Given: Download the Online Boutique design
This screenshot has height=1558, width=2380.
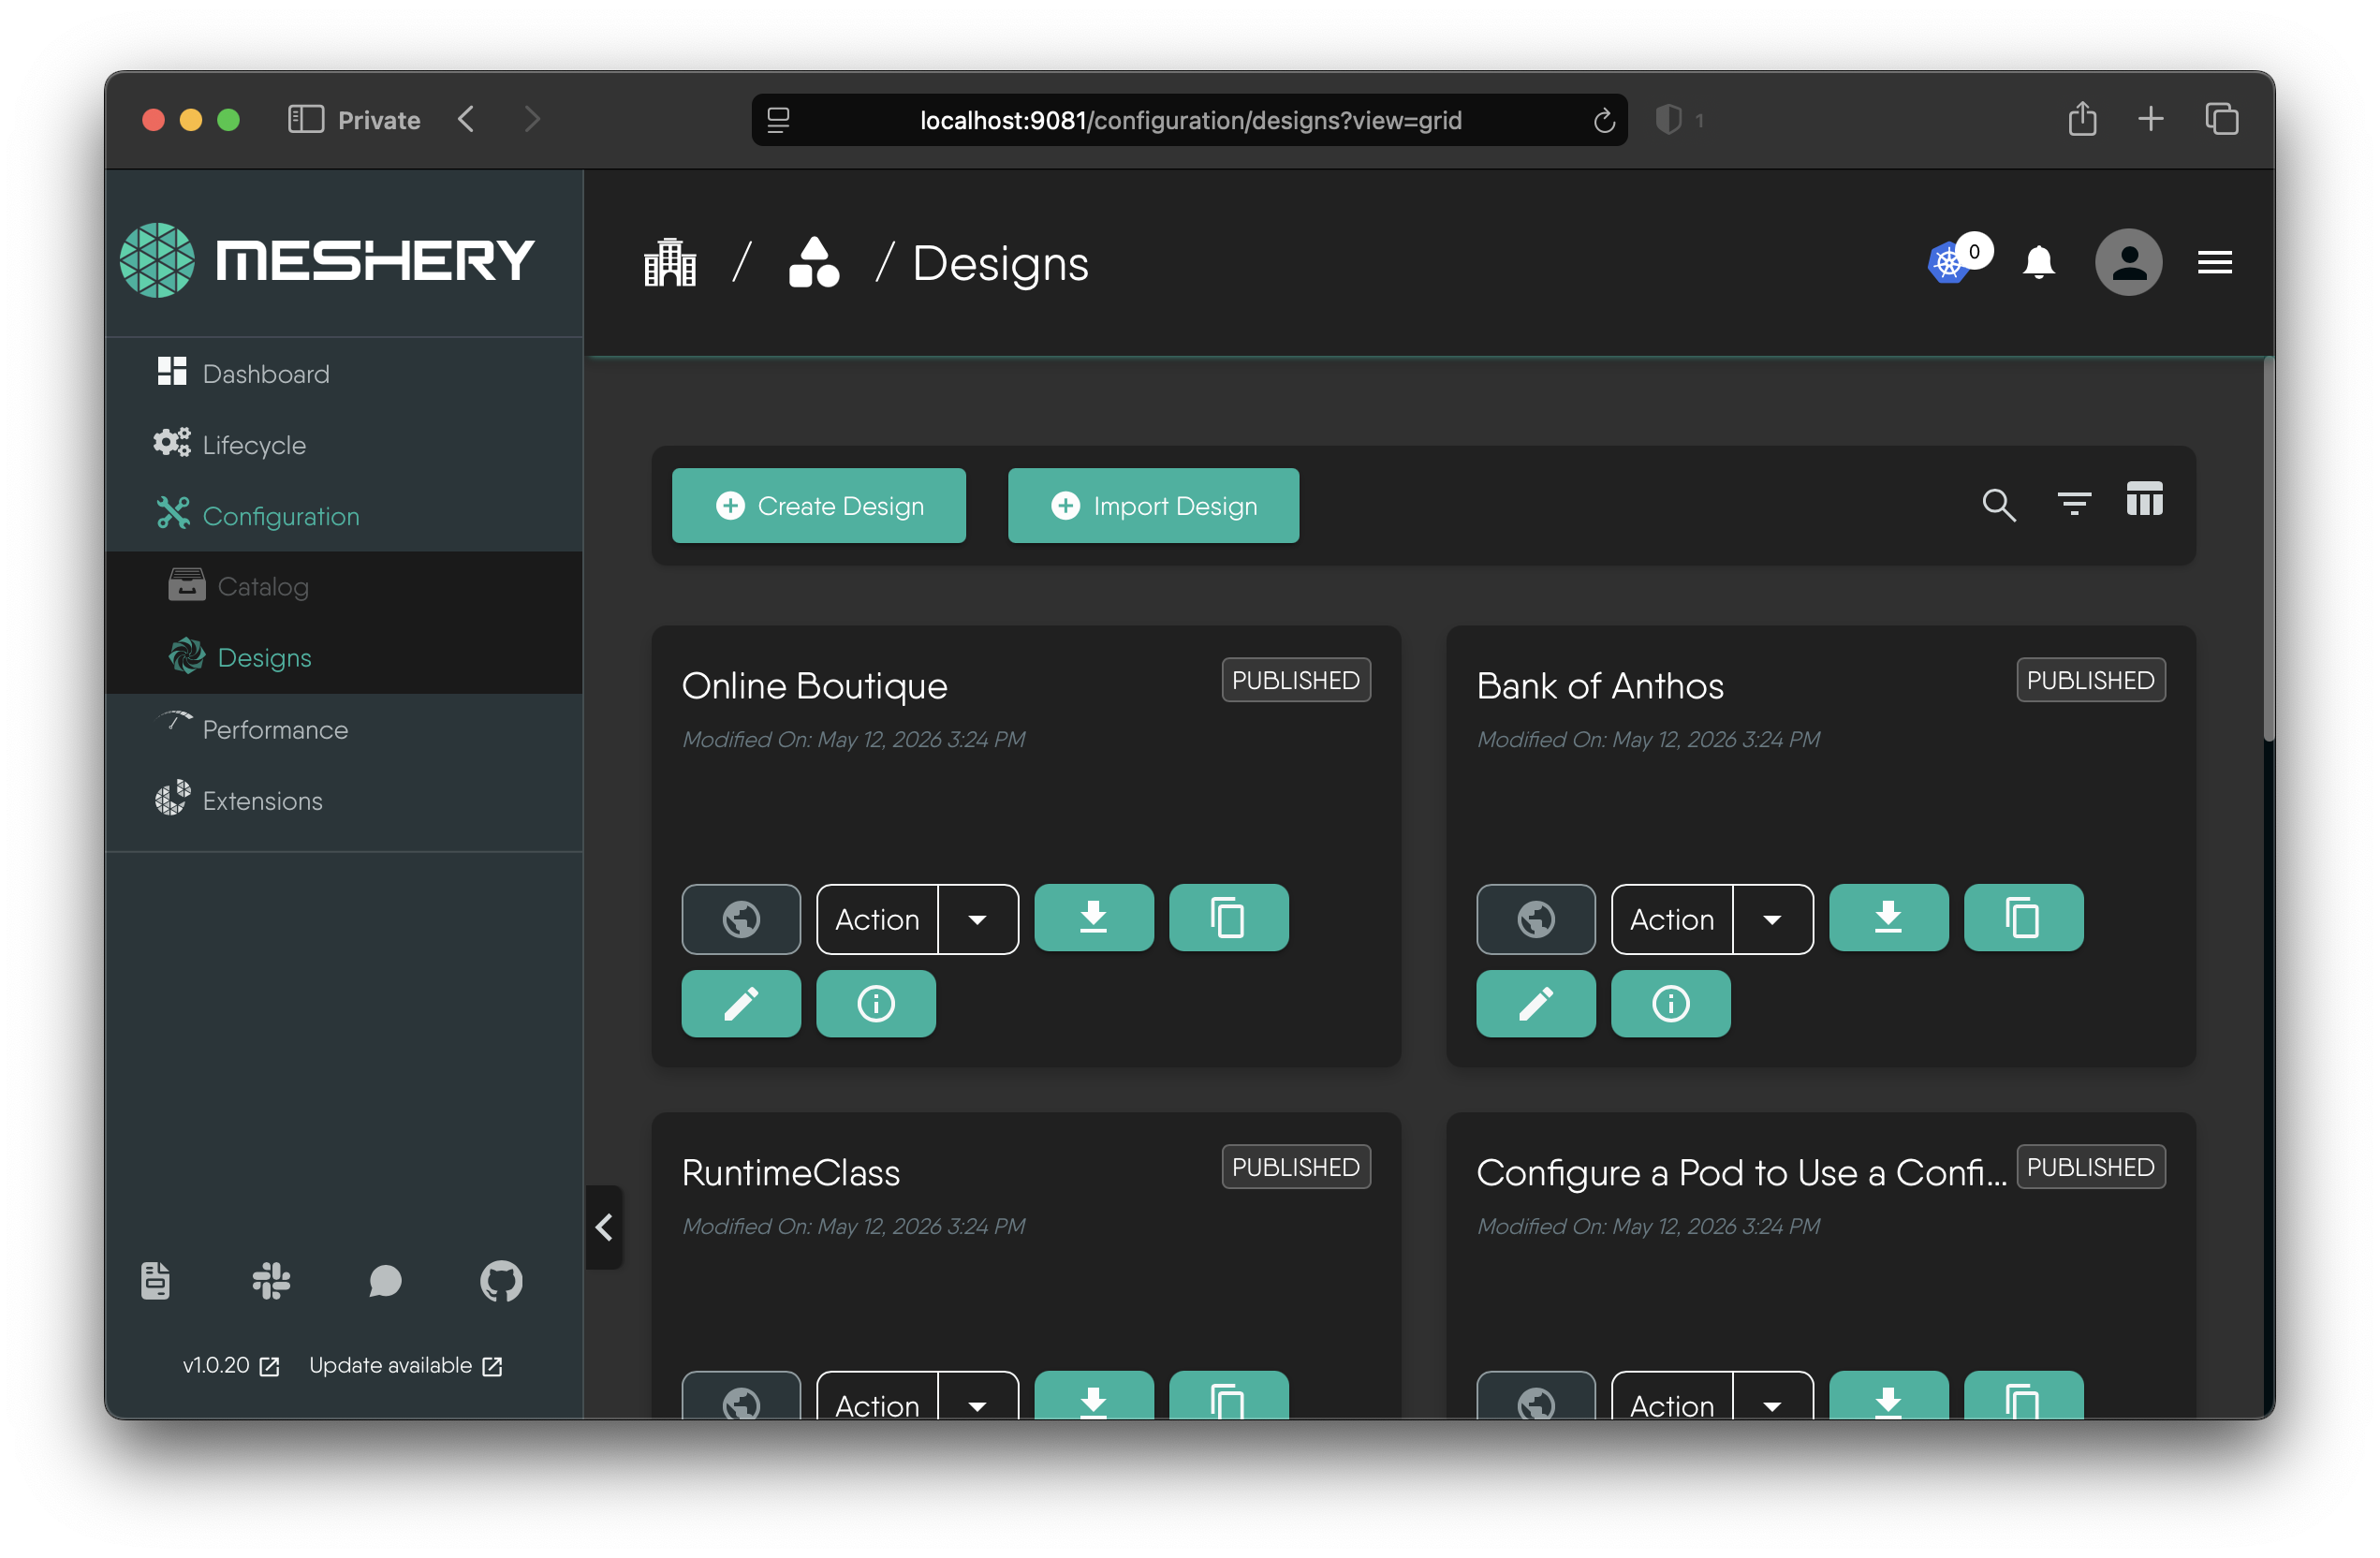Looking at the screenshot, I should (x=1093, y=917).
